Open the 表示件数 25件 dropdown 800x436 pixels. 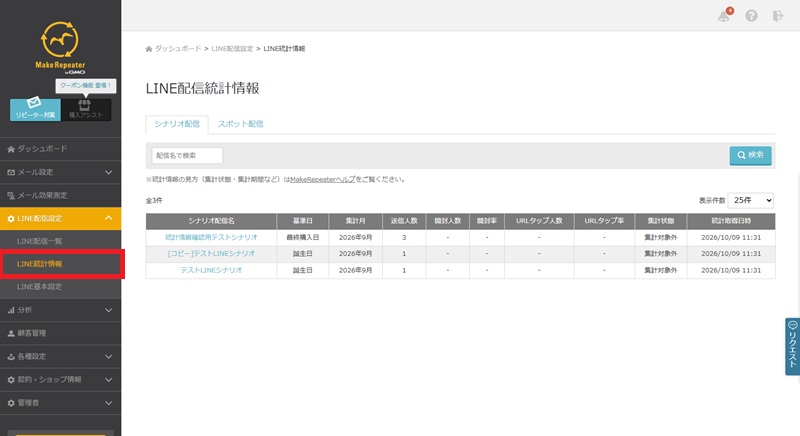pyautogui.click(x=751, y=200)
